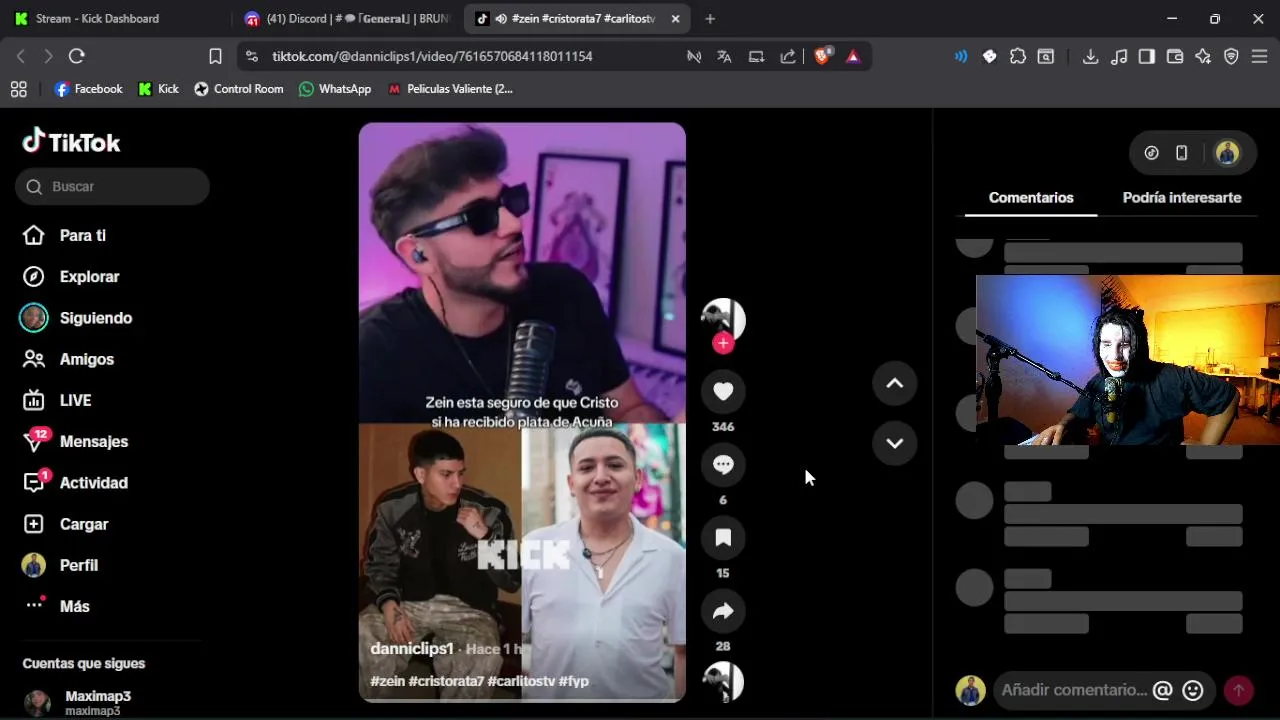Open Facebook bookmark
The height and width of the screenshot is (720, 1280).
click(x=88, y=89)
